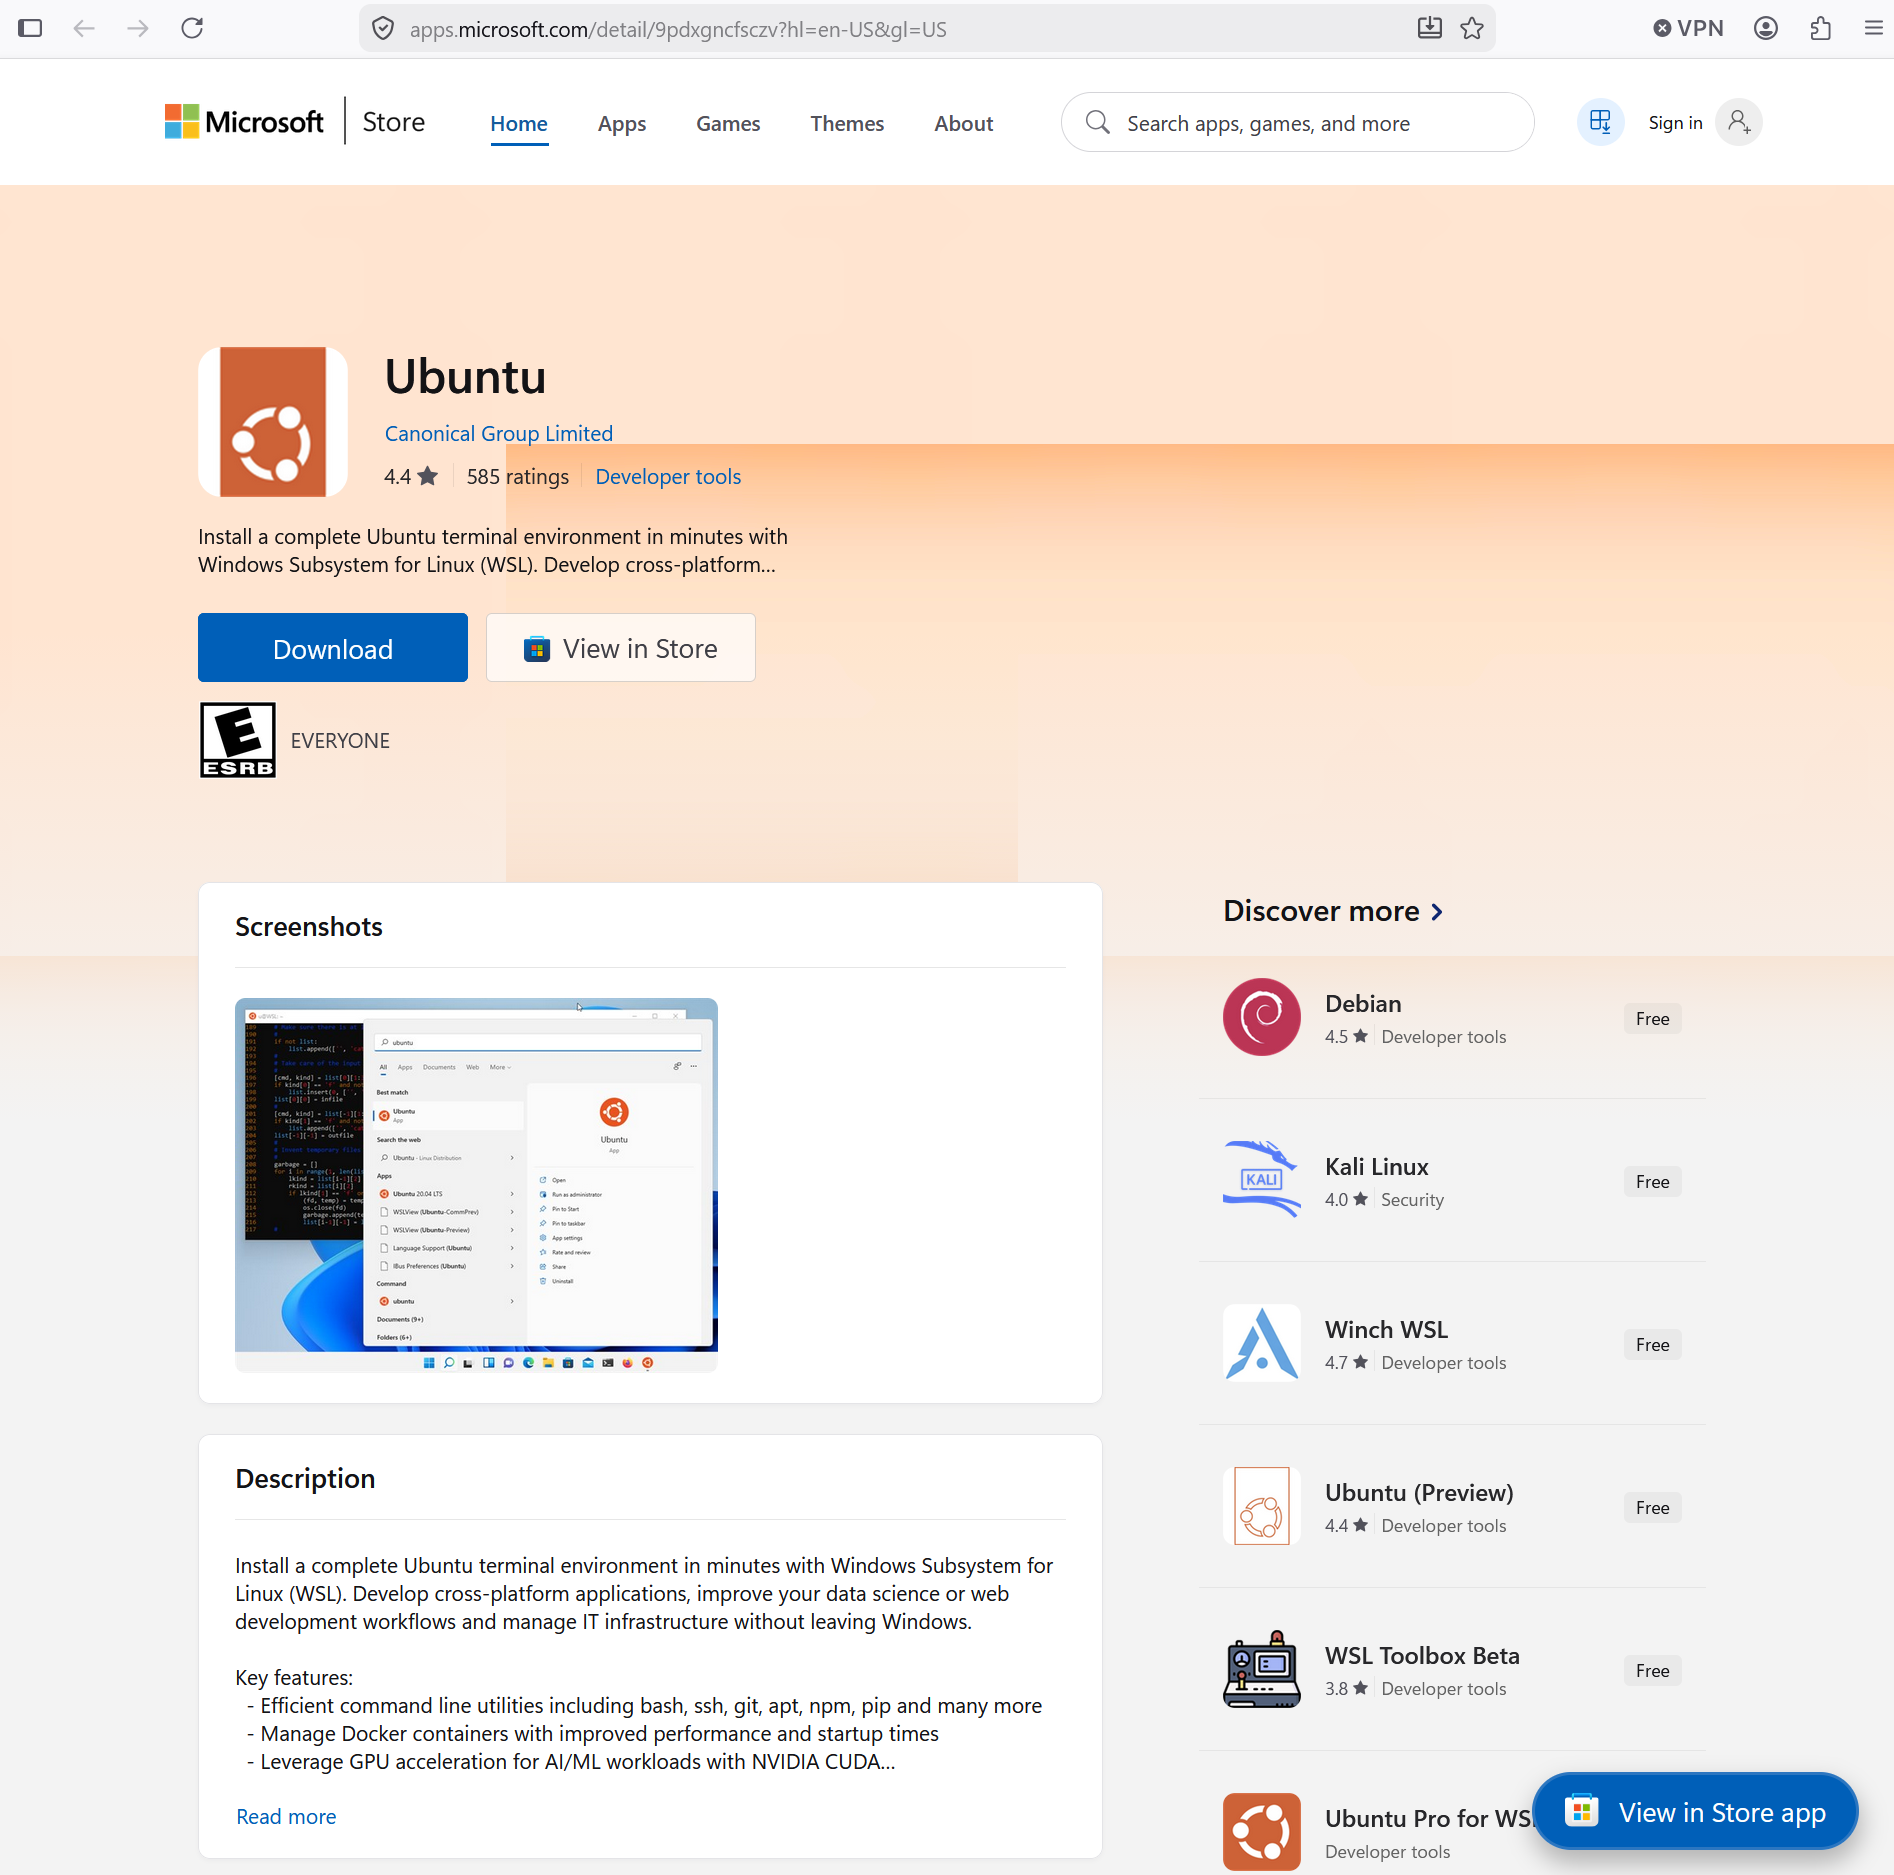Open the VPN indicator in browser toolbar
Viewport: 1894px width, 1875px height.
pyautogui.click(x=1689, y=28)
